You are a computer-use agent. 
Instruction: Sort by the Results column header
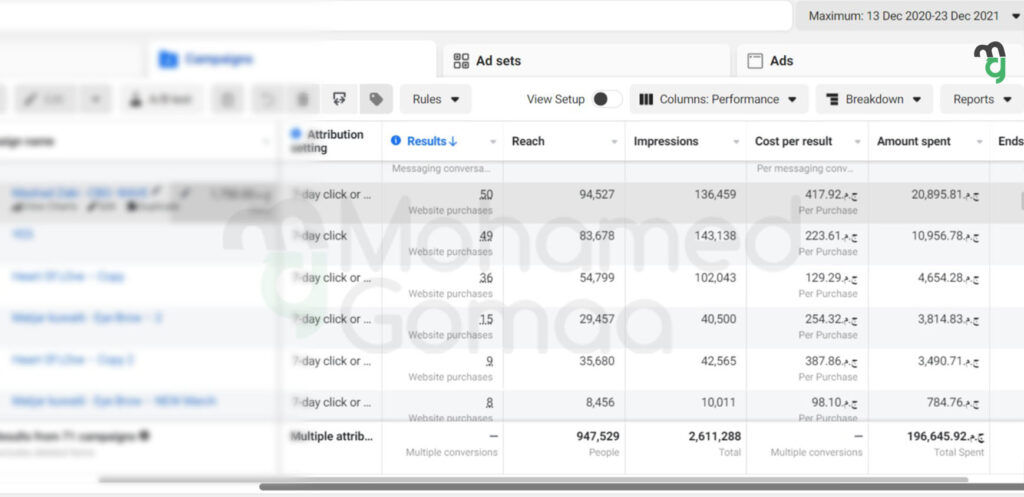coord(432,141)
